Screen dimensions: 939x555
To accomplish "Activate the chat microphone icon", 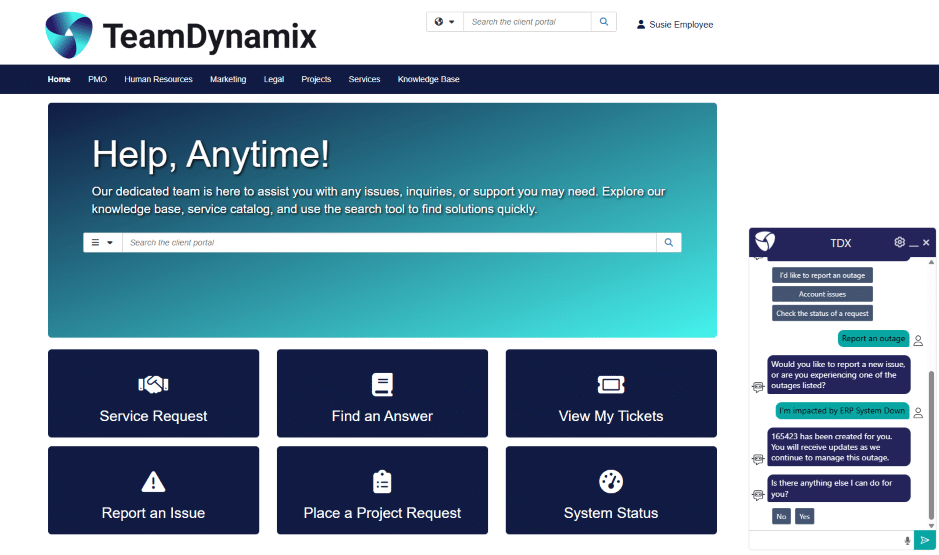I will [907, 540].
